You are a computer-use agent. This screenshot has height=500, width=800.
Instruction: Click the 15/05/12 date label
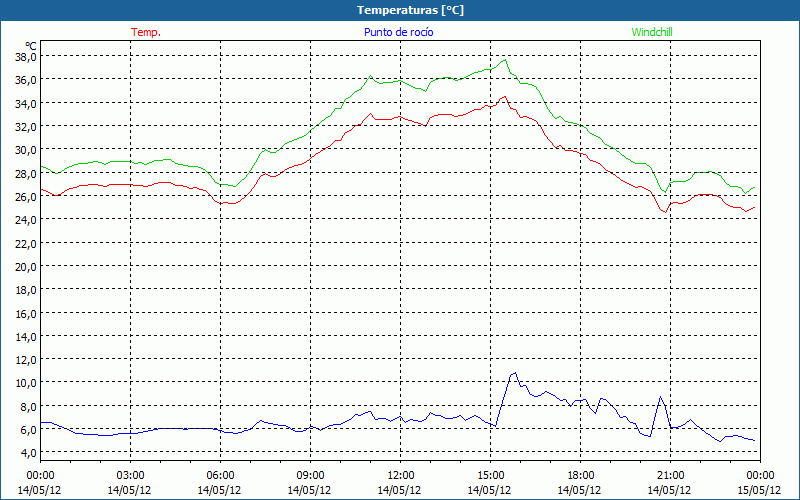tap(760, 490)
